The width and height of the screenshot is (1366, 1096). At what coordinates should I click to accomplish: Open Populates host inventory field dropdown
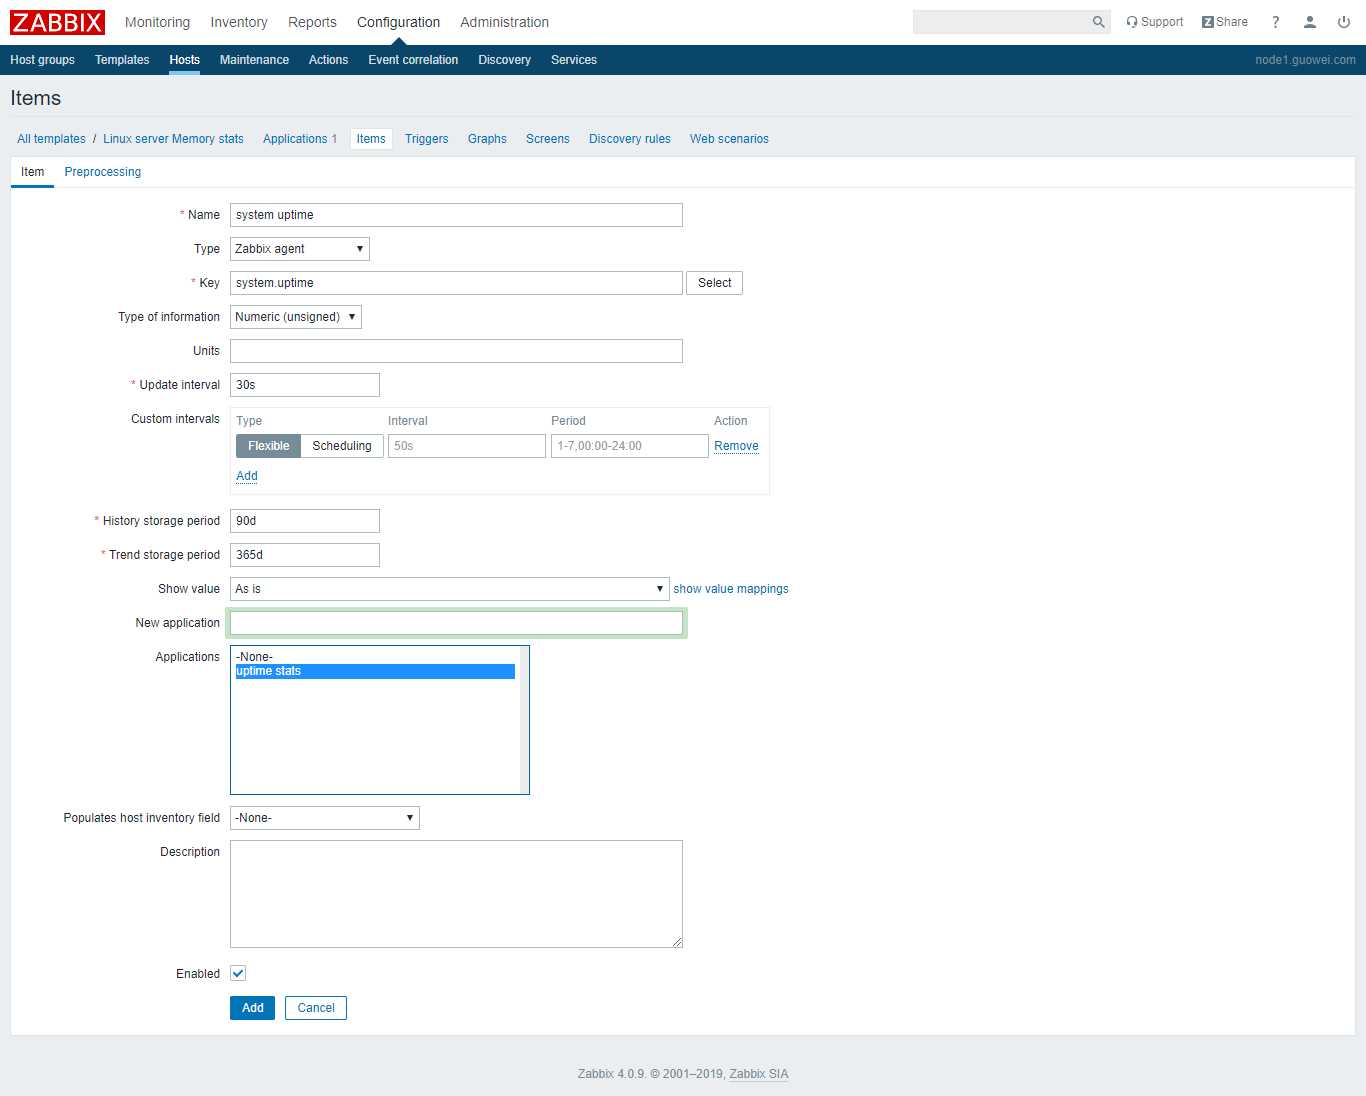pos(325,818)
